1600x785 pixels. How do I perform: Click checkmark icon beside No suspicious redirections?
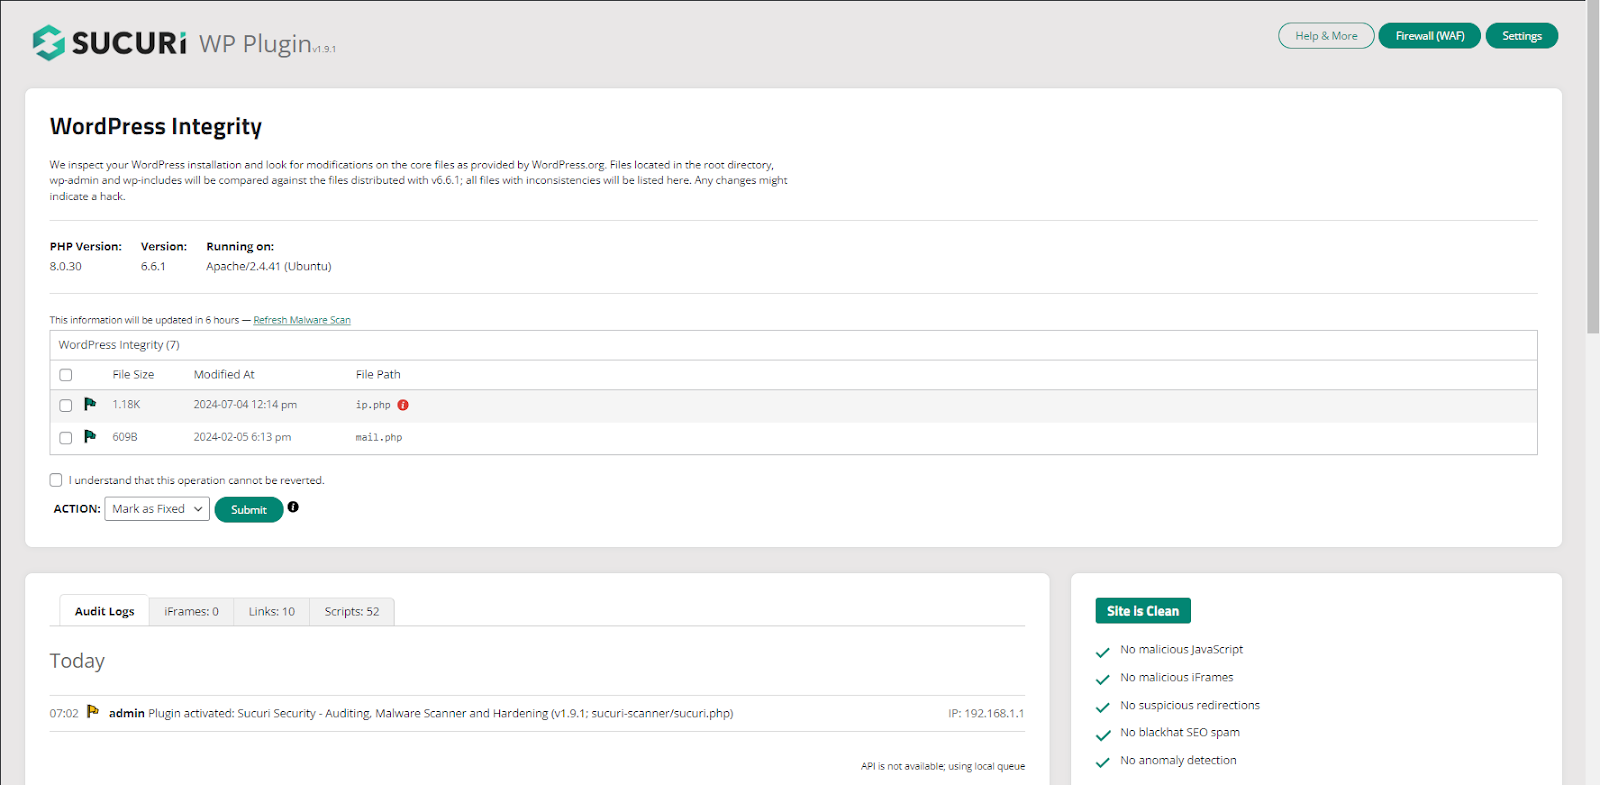pos(1103,707)
